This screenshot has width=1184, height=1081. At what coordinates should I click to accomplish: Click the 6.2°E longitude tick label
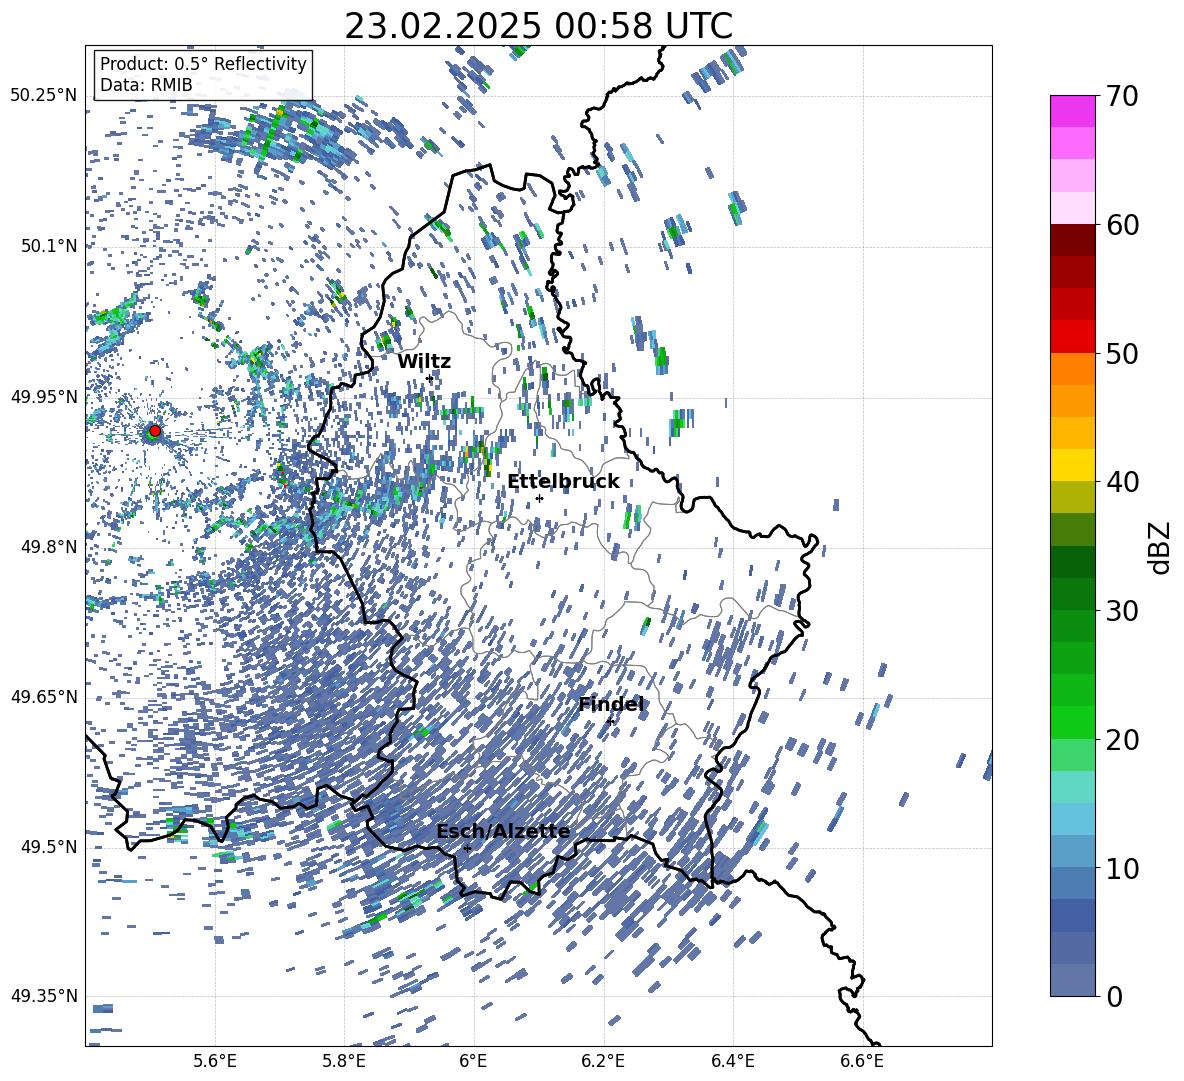point(603,1061)
